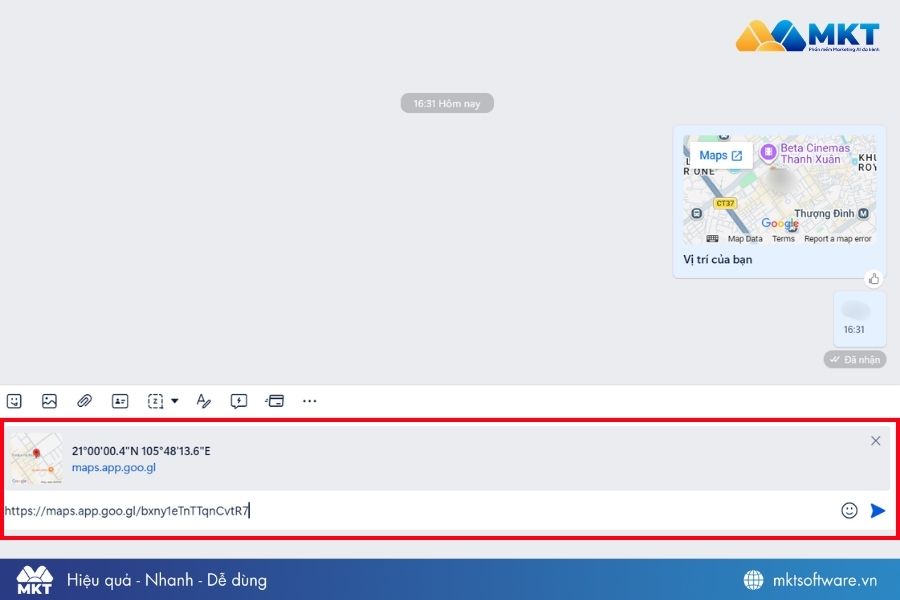
Task: Click the Terms link on map
Action: tap(783, 239)
